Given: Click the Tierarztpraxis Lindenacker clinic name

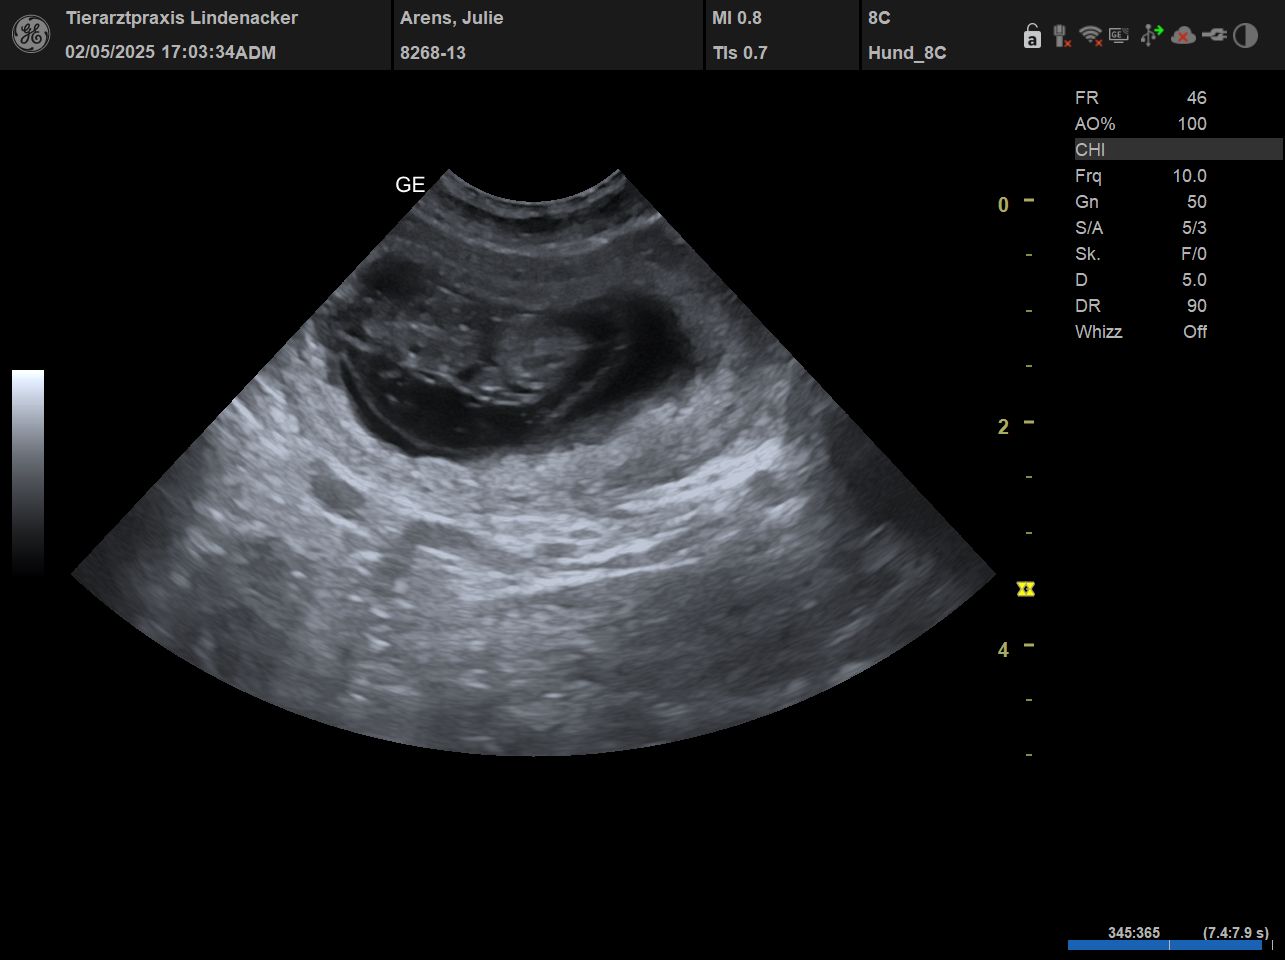Looking at the screenshot, I should [181, 18].
